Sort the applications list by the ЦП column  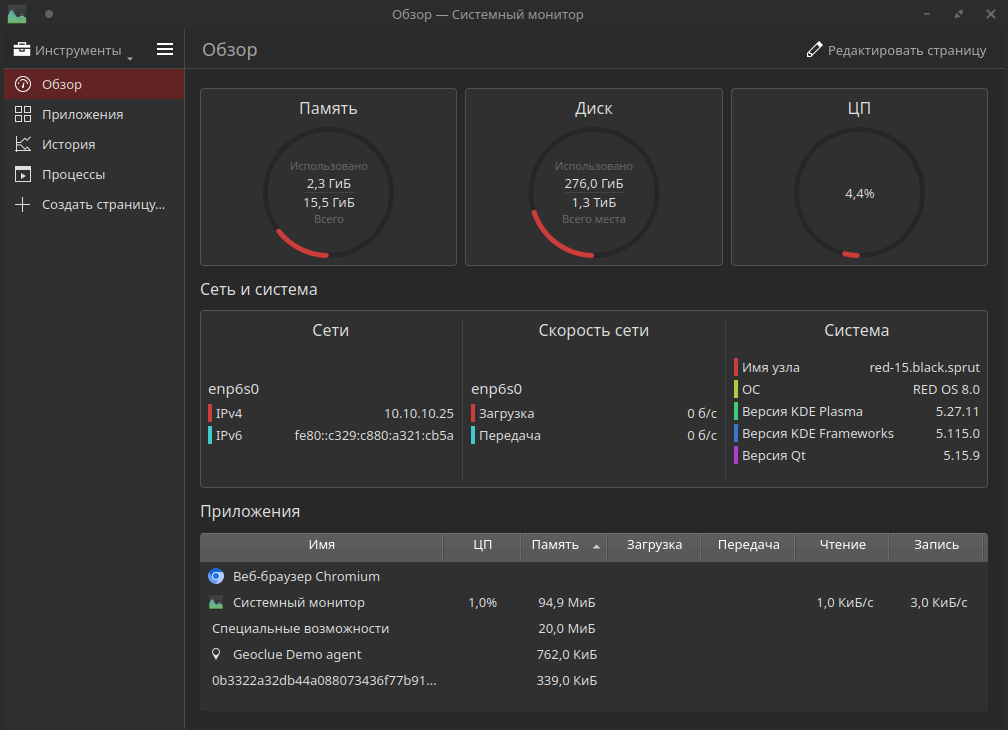(x=482, y=546)
